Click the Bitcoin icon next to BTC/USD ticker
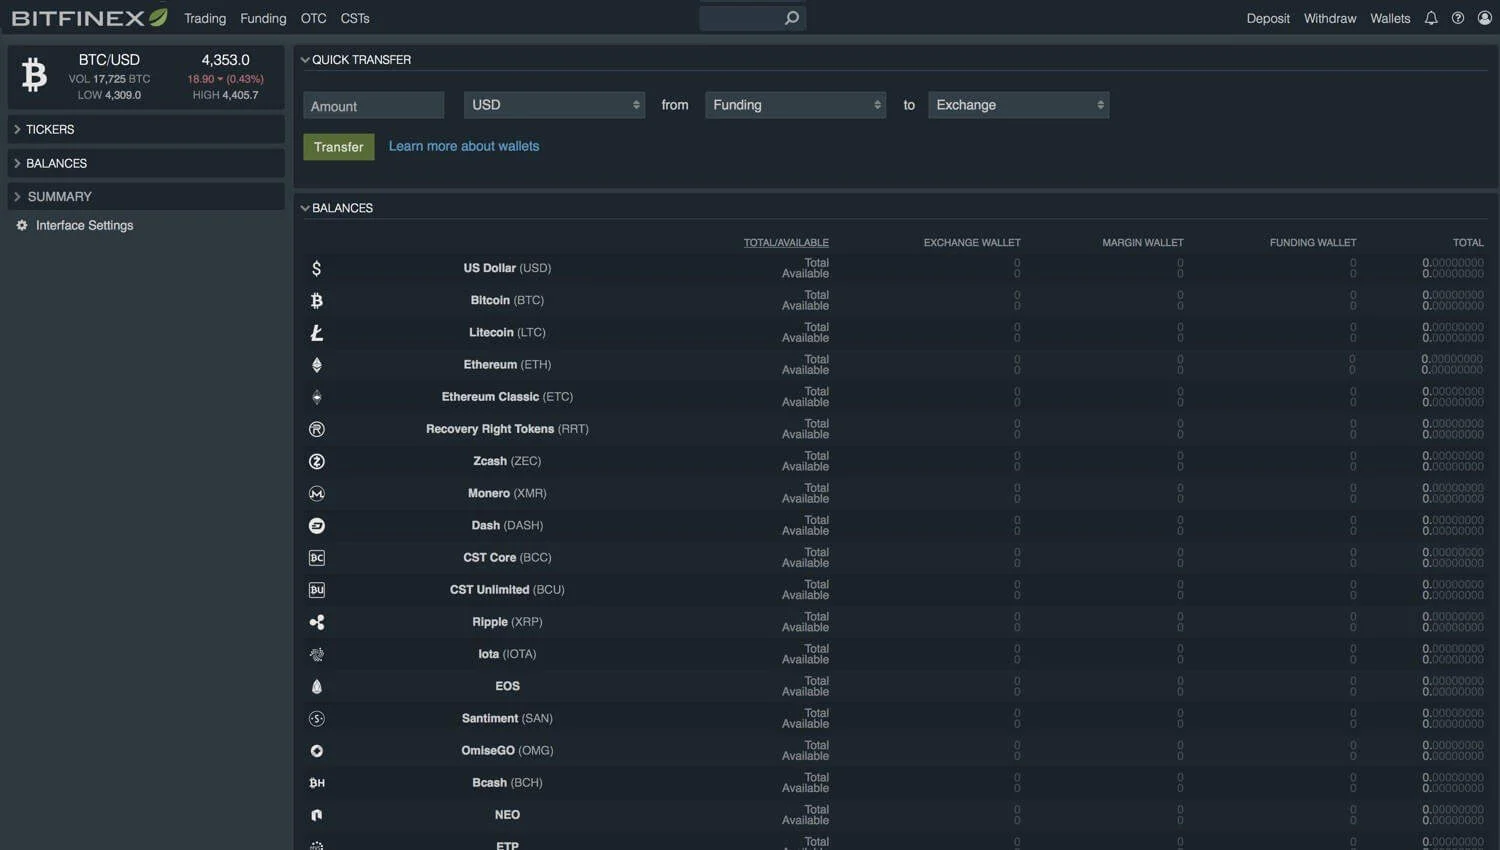The width and height of the screenshot is (1500, 850). point(33,75)
